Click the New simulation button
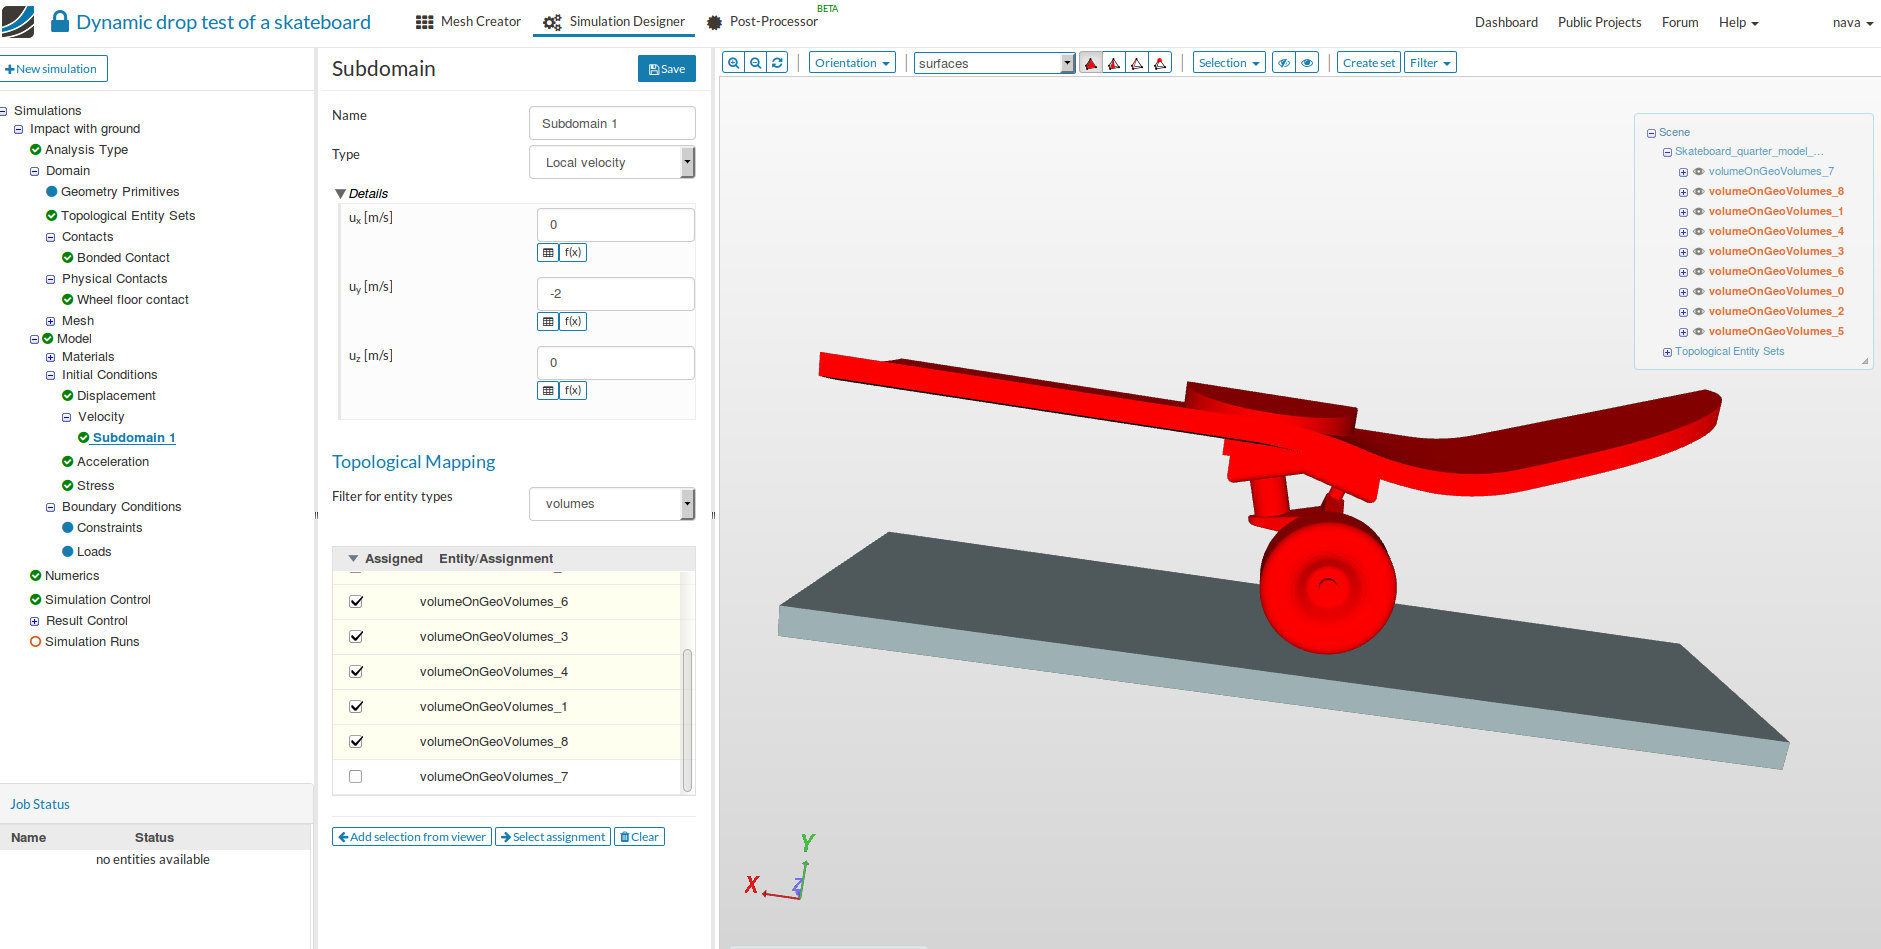Viewport: 1881px width, 949px height. click(x=53, y=69)
